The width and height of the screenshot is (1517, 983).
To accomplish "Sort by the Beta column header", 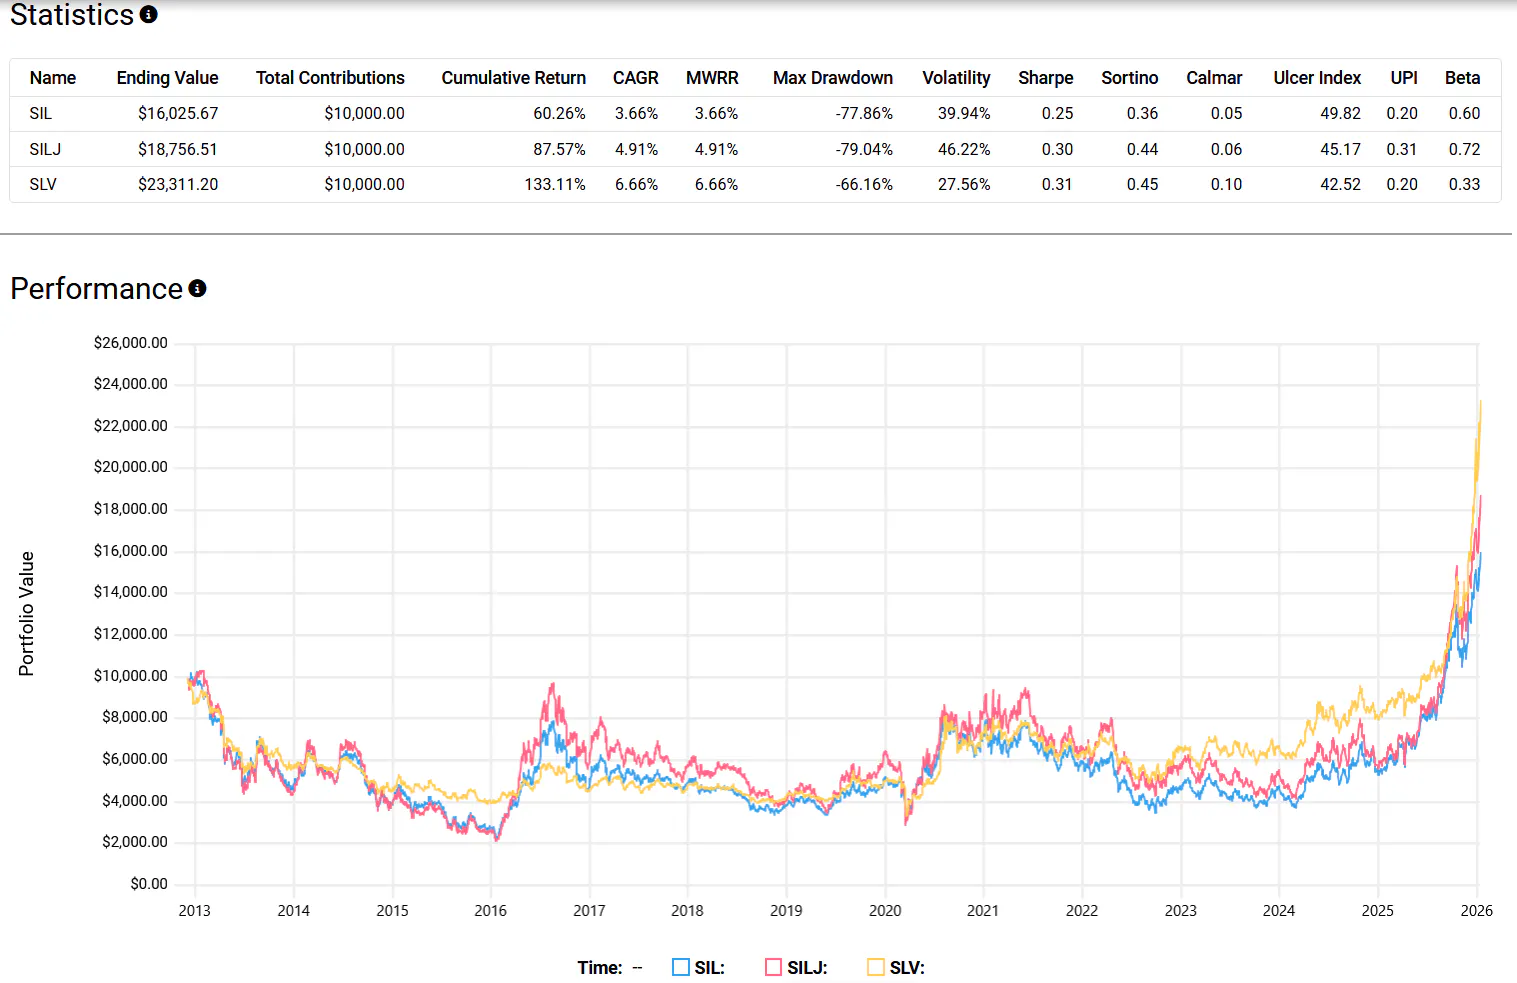I will coord(1462,78).
